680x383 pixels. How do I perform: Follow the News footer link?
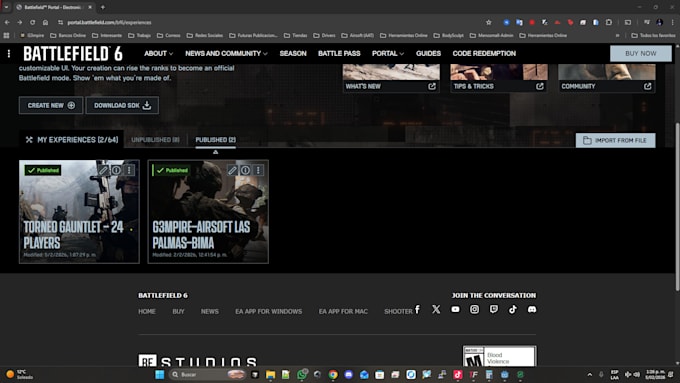click(x=209, y=311)
